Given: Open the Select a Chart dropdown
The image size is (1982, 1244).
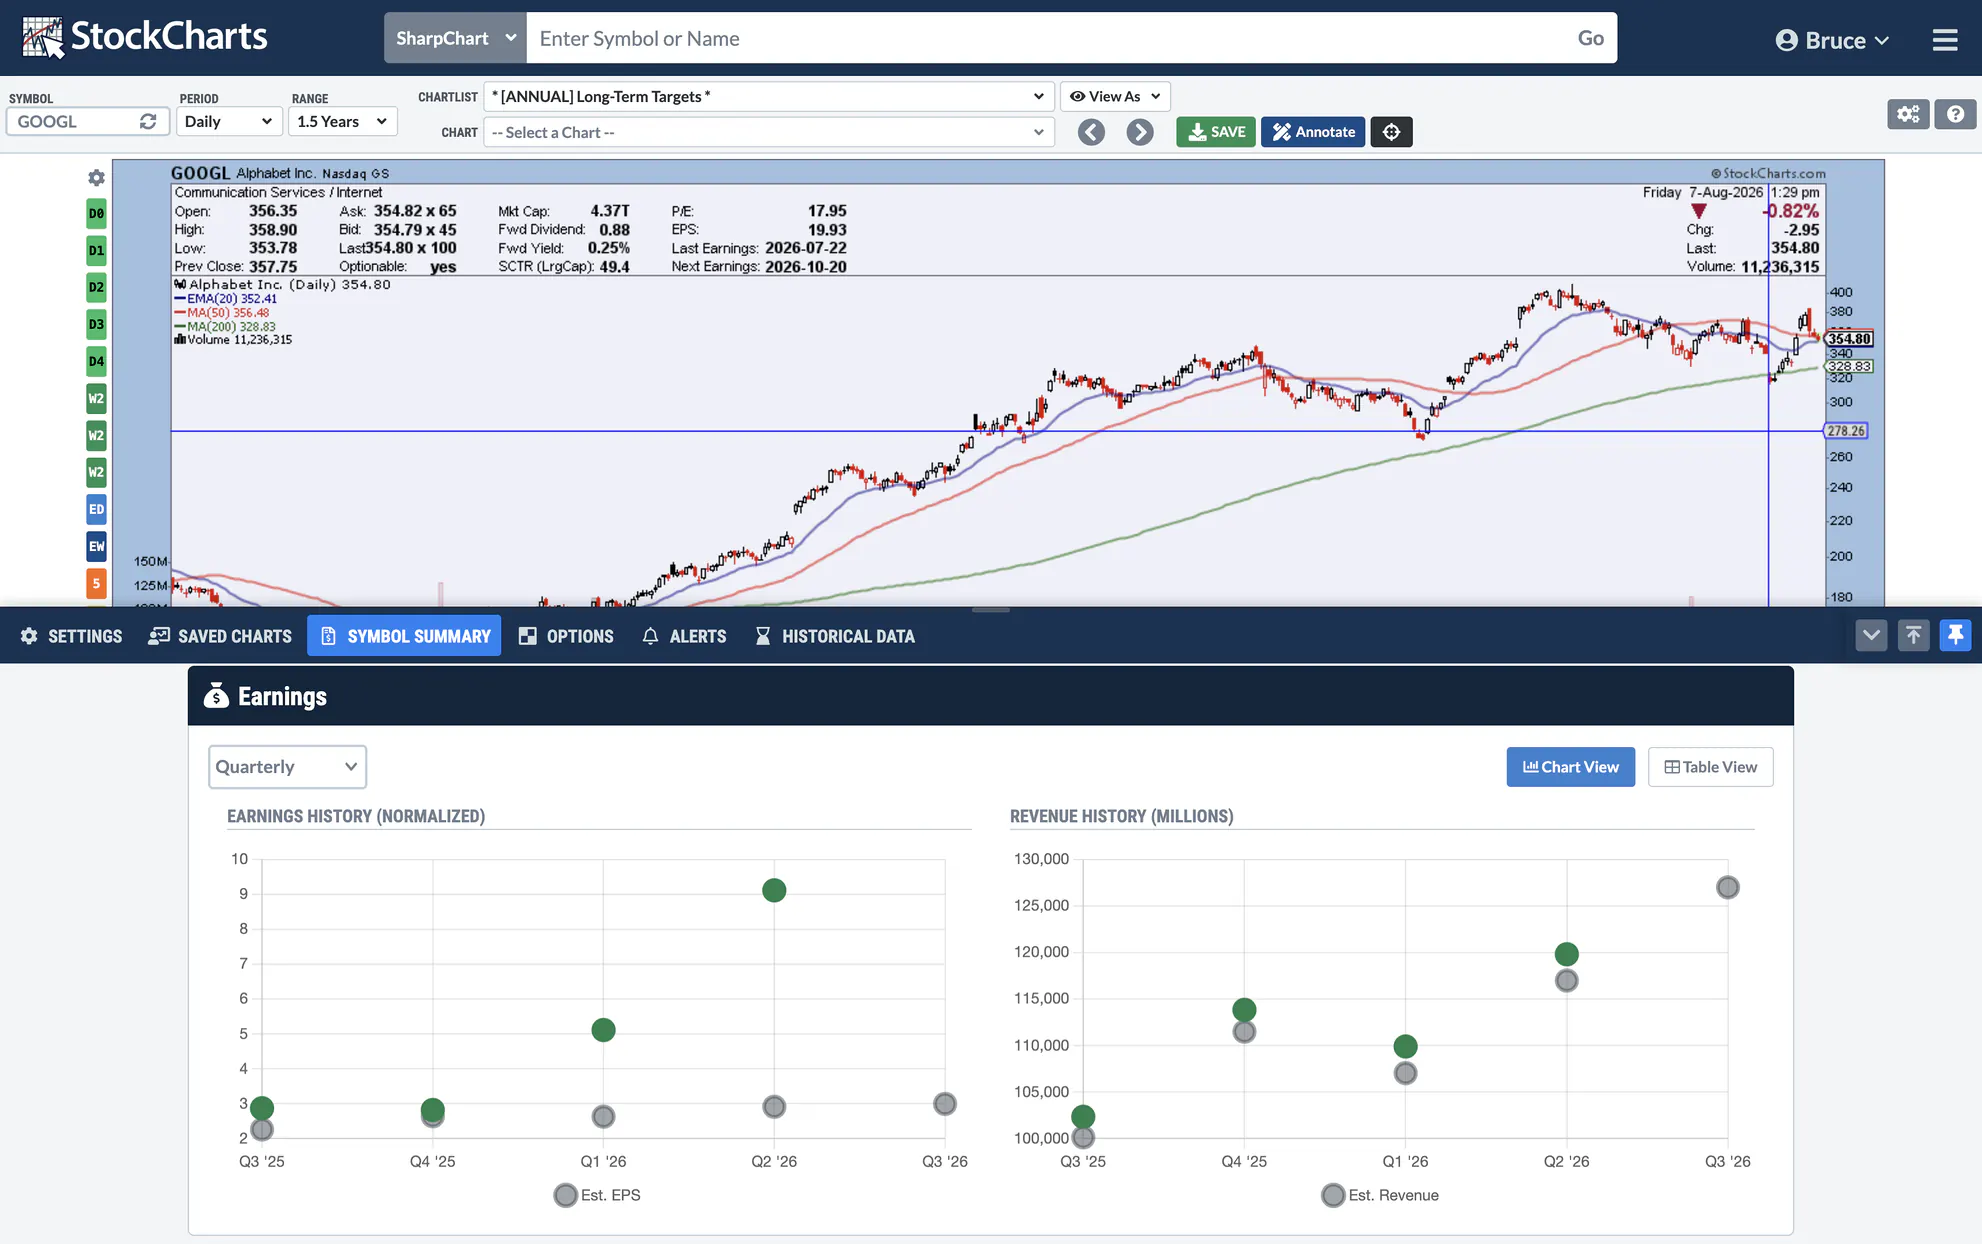Looking at the screenshot, I should pyautogui.click(x=768, y=132).
